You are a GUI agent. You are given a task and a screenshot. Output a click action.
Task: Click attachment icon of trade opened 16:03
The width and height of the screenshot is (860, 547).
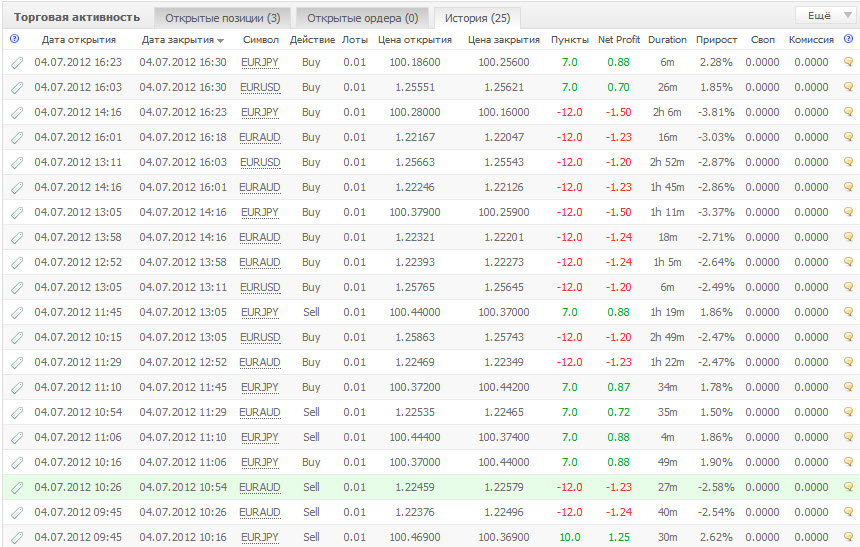point(17,88)
